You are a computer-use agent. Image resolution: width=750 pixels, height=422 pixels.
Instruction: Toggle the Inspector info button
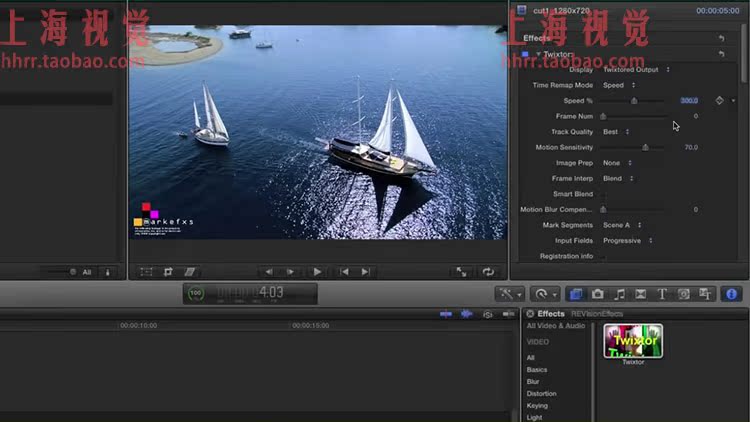731,294
